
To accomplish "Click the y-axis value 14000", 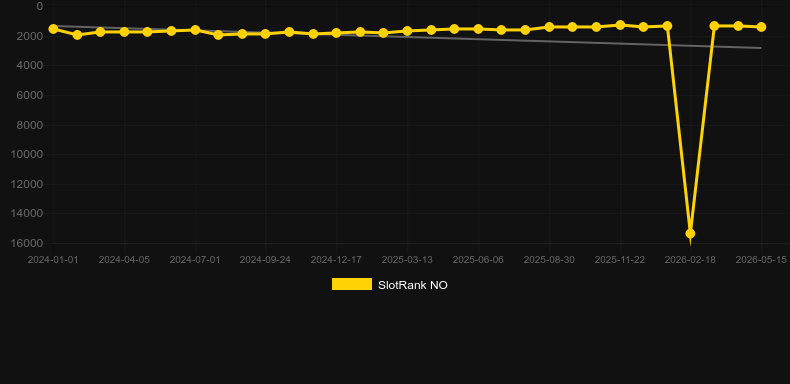I will [x=27, y=214].
